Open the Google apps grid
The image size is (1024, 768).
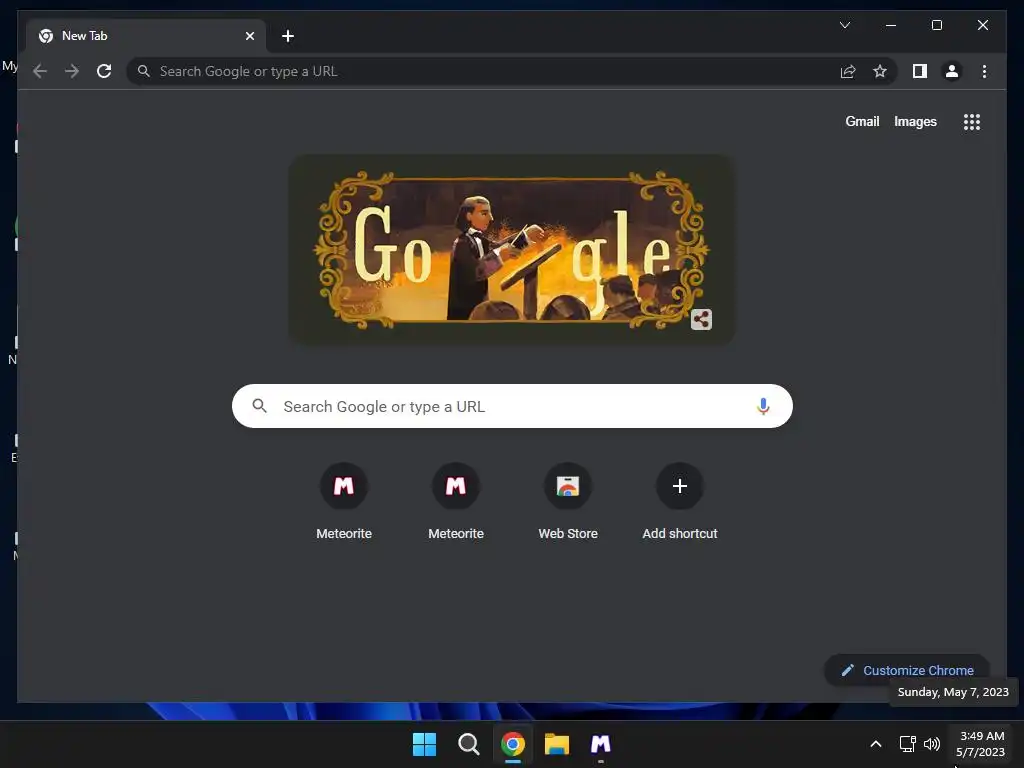pos(972,122)
